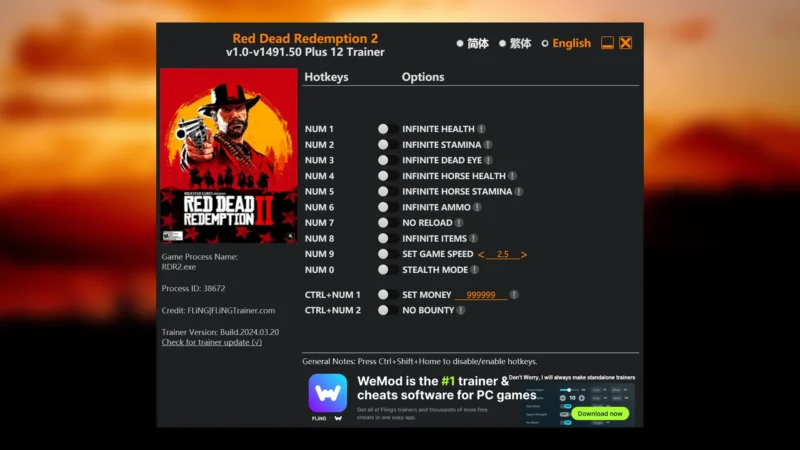Enable No Reload switch
This screenshot has height=450, width=800.
click(387, 223)
